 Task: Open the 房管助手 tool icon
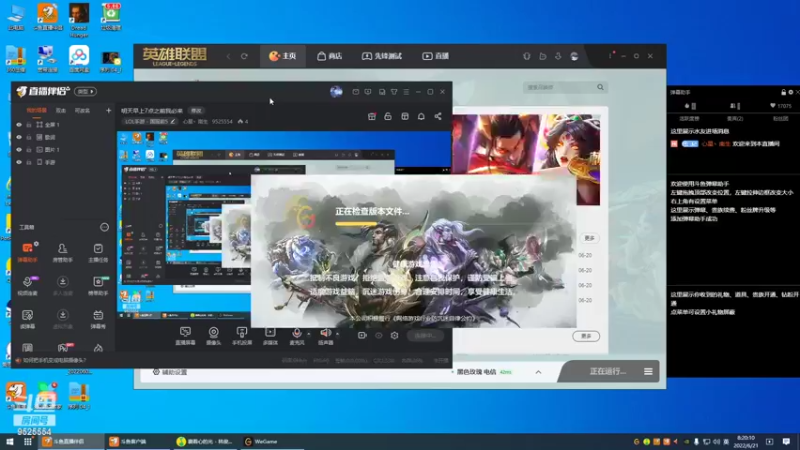click(62, 252)
